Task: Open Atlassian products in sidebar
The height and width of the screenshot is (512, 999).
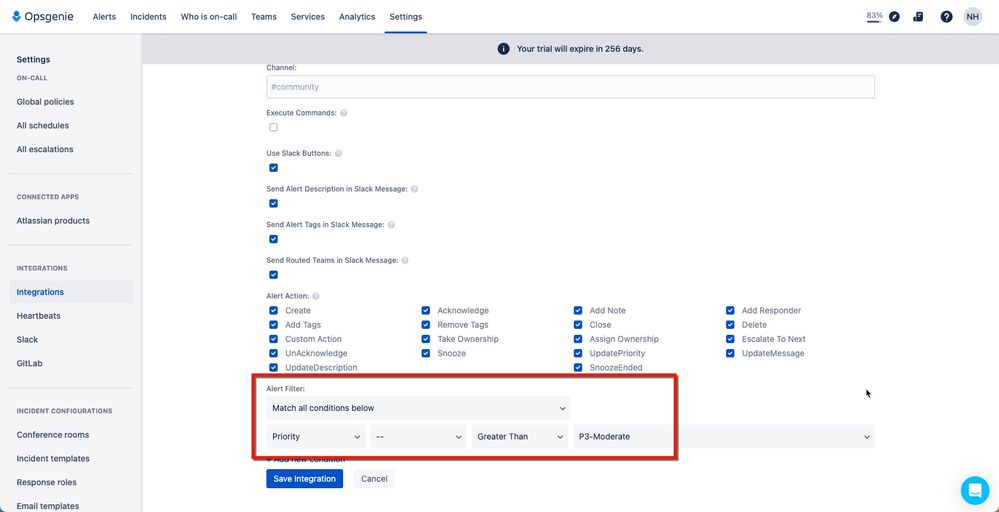Action: coord(53,221)
